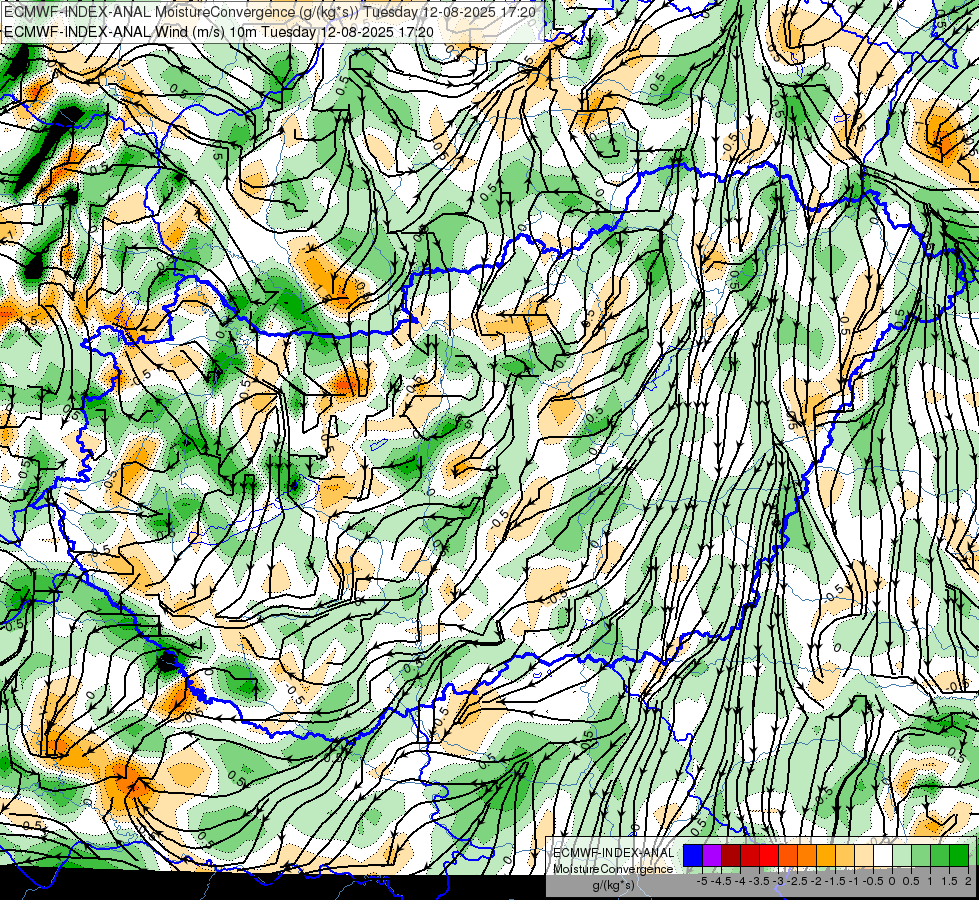The image size is (979, 900).
Task: Click the 1 legend scale value
Action: [930, 881]
